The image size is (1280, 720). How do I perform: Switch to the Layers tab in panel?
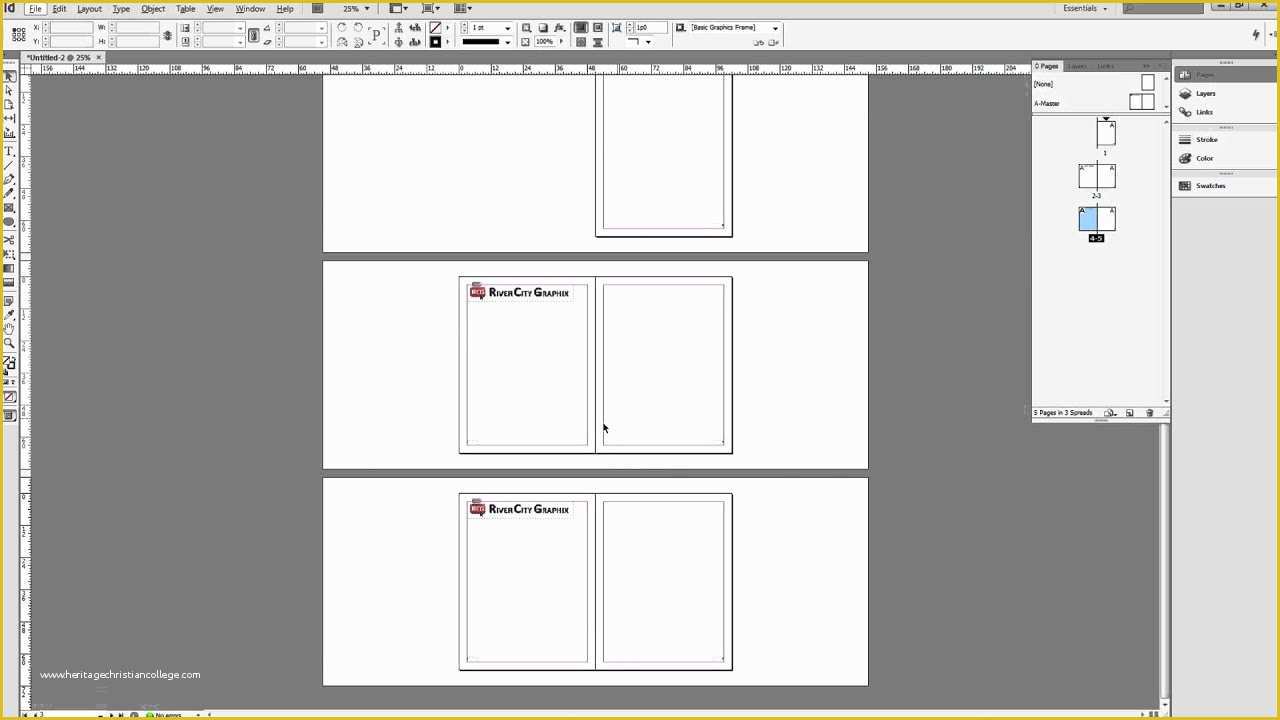coord(1077,66)
